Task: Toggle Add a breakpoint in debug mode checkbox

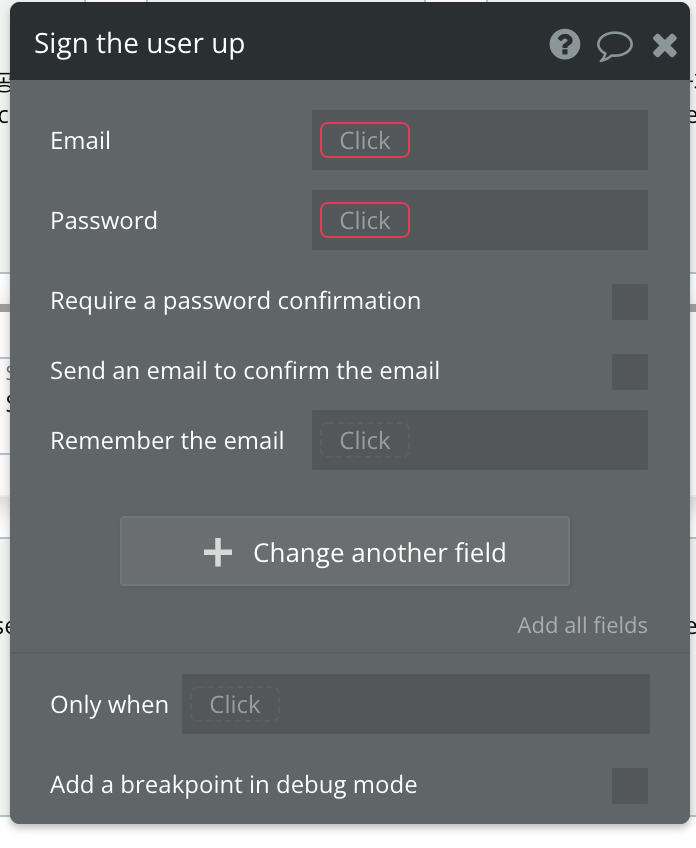Action: (x=629, y=786)
